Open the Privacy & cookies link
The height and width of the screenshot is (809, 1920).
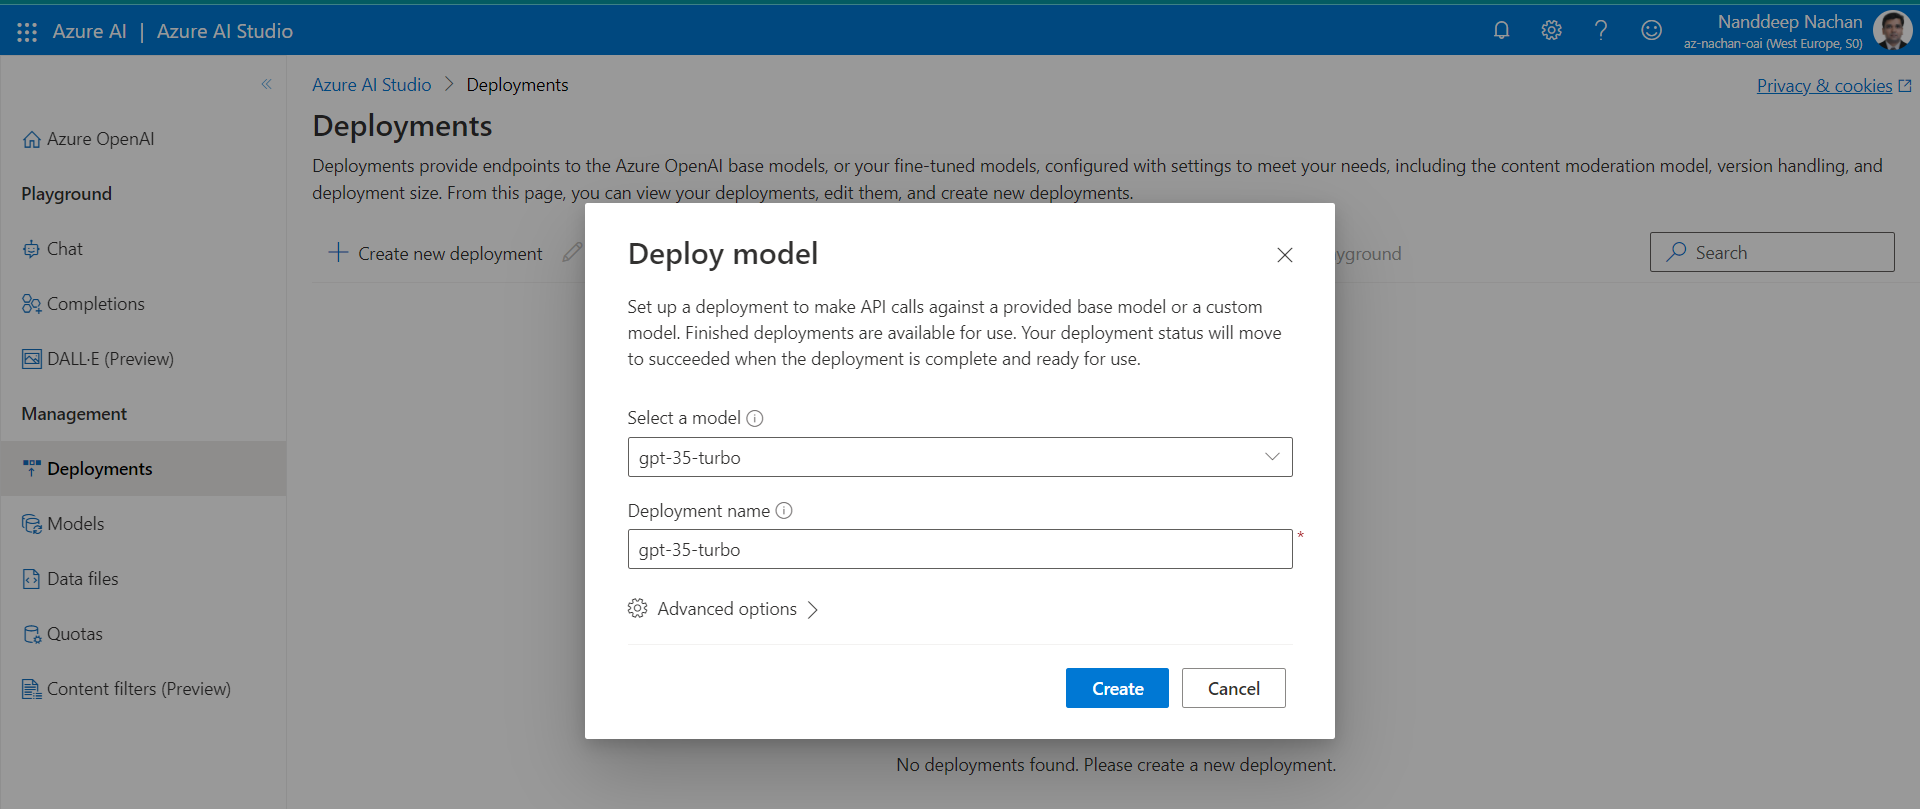click(x=1824, y=86)
